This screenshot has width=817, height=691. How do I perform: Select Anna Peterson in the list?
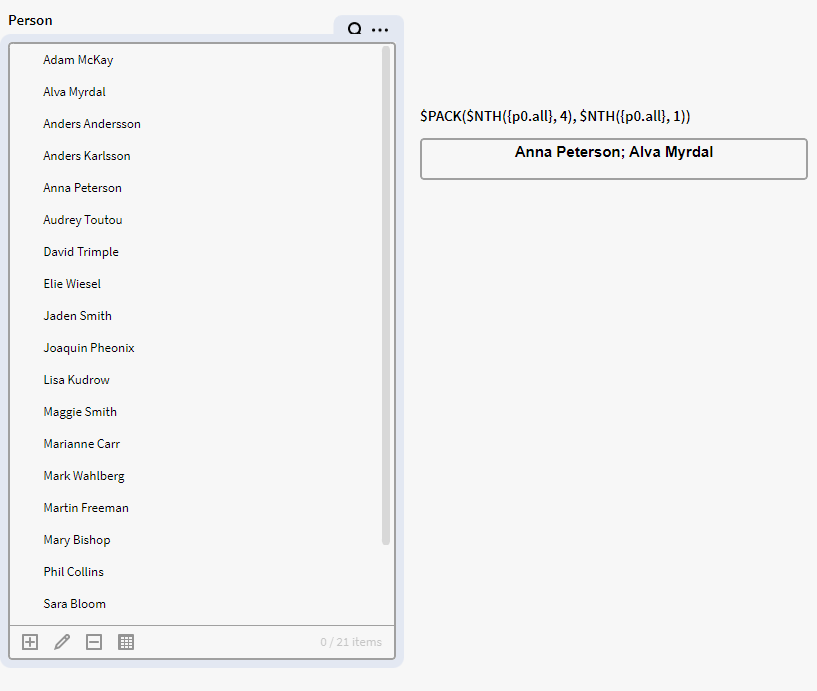click(82, 188)
